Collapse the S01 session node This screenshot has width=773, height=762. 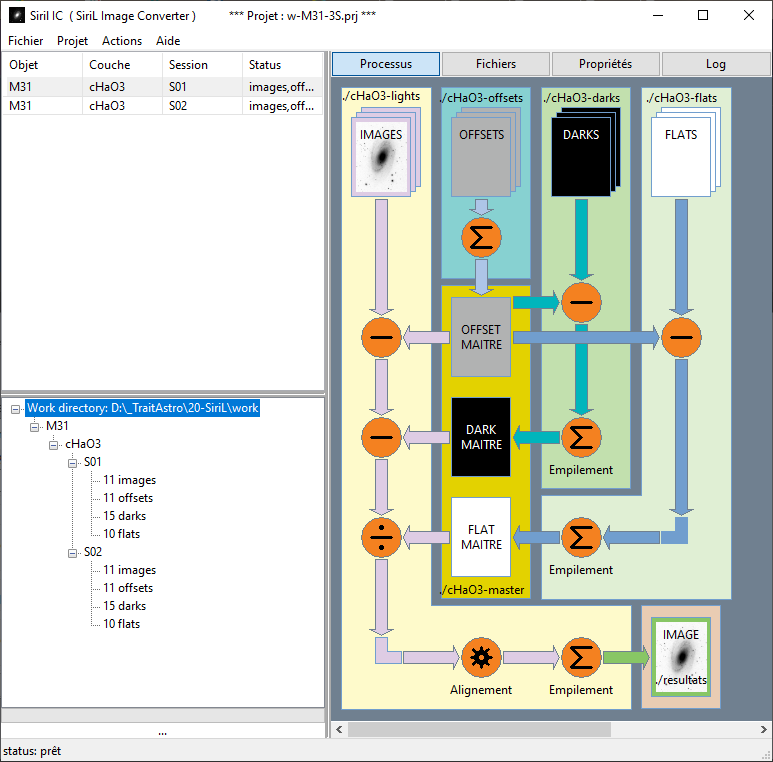[x=72, y=463]
